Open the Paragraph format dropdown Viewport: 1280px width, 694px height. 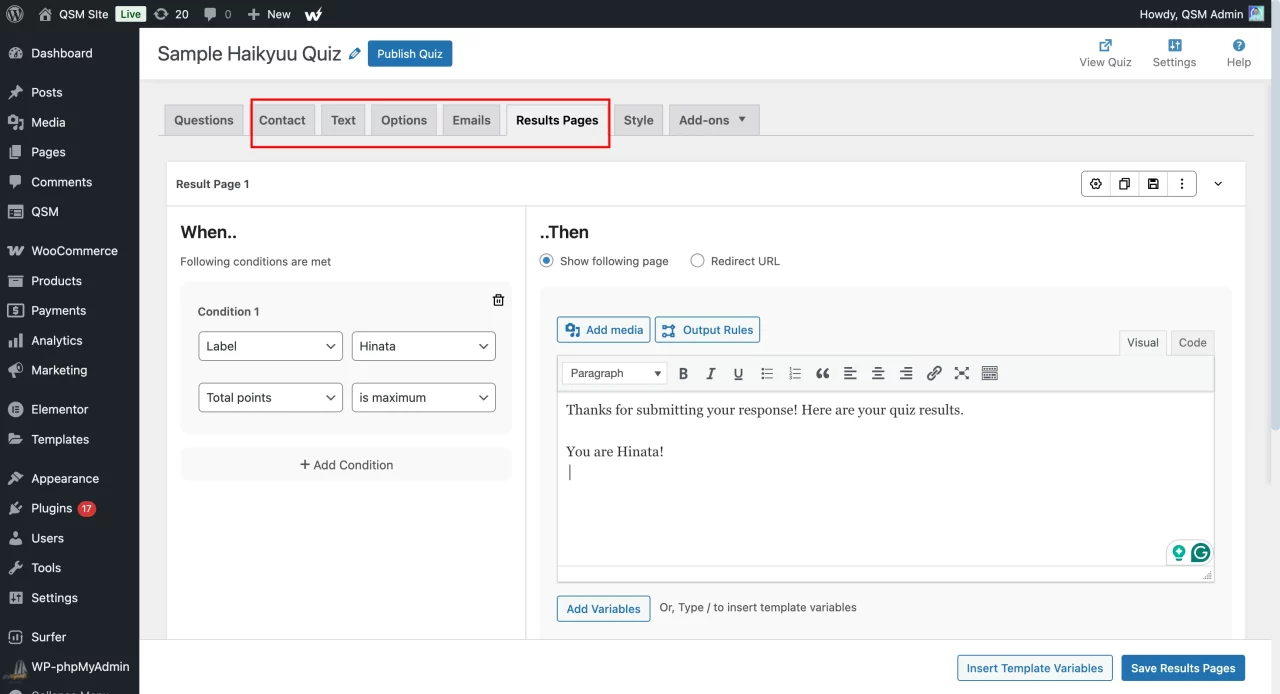pyautogui.click(x=615, y=374)
